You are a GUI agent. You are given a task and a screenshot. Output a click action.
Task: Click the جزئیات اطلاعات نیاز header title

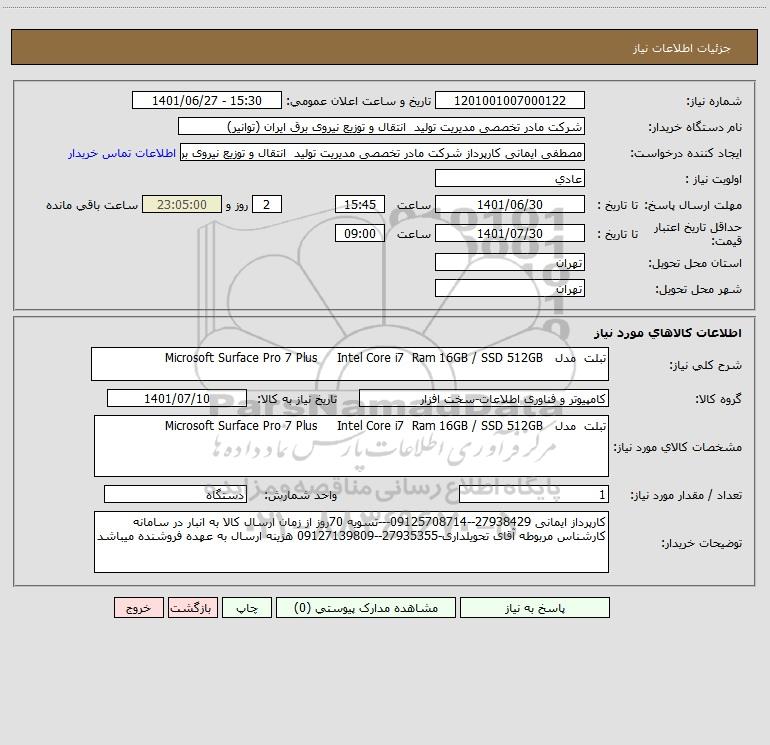point(682,48)
